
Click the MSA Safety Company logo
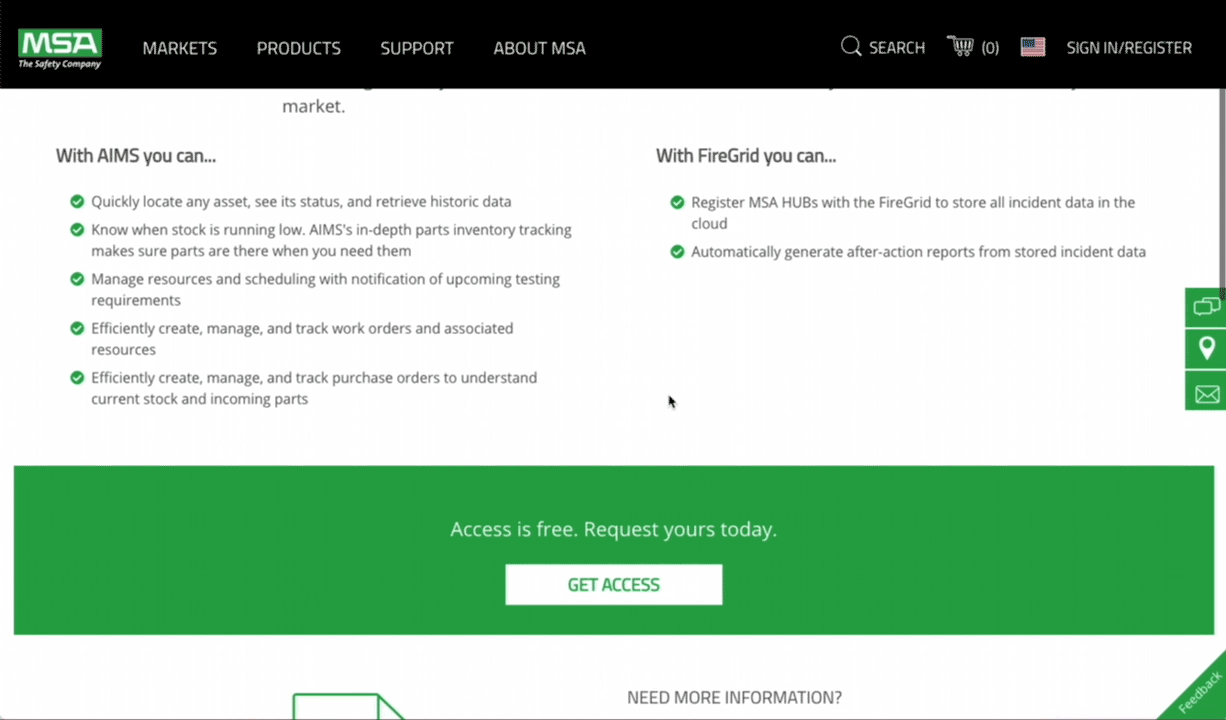tap(60, 49)
